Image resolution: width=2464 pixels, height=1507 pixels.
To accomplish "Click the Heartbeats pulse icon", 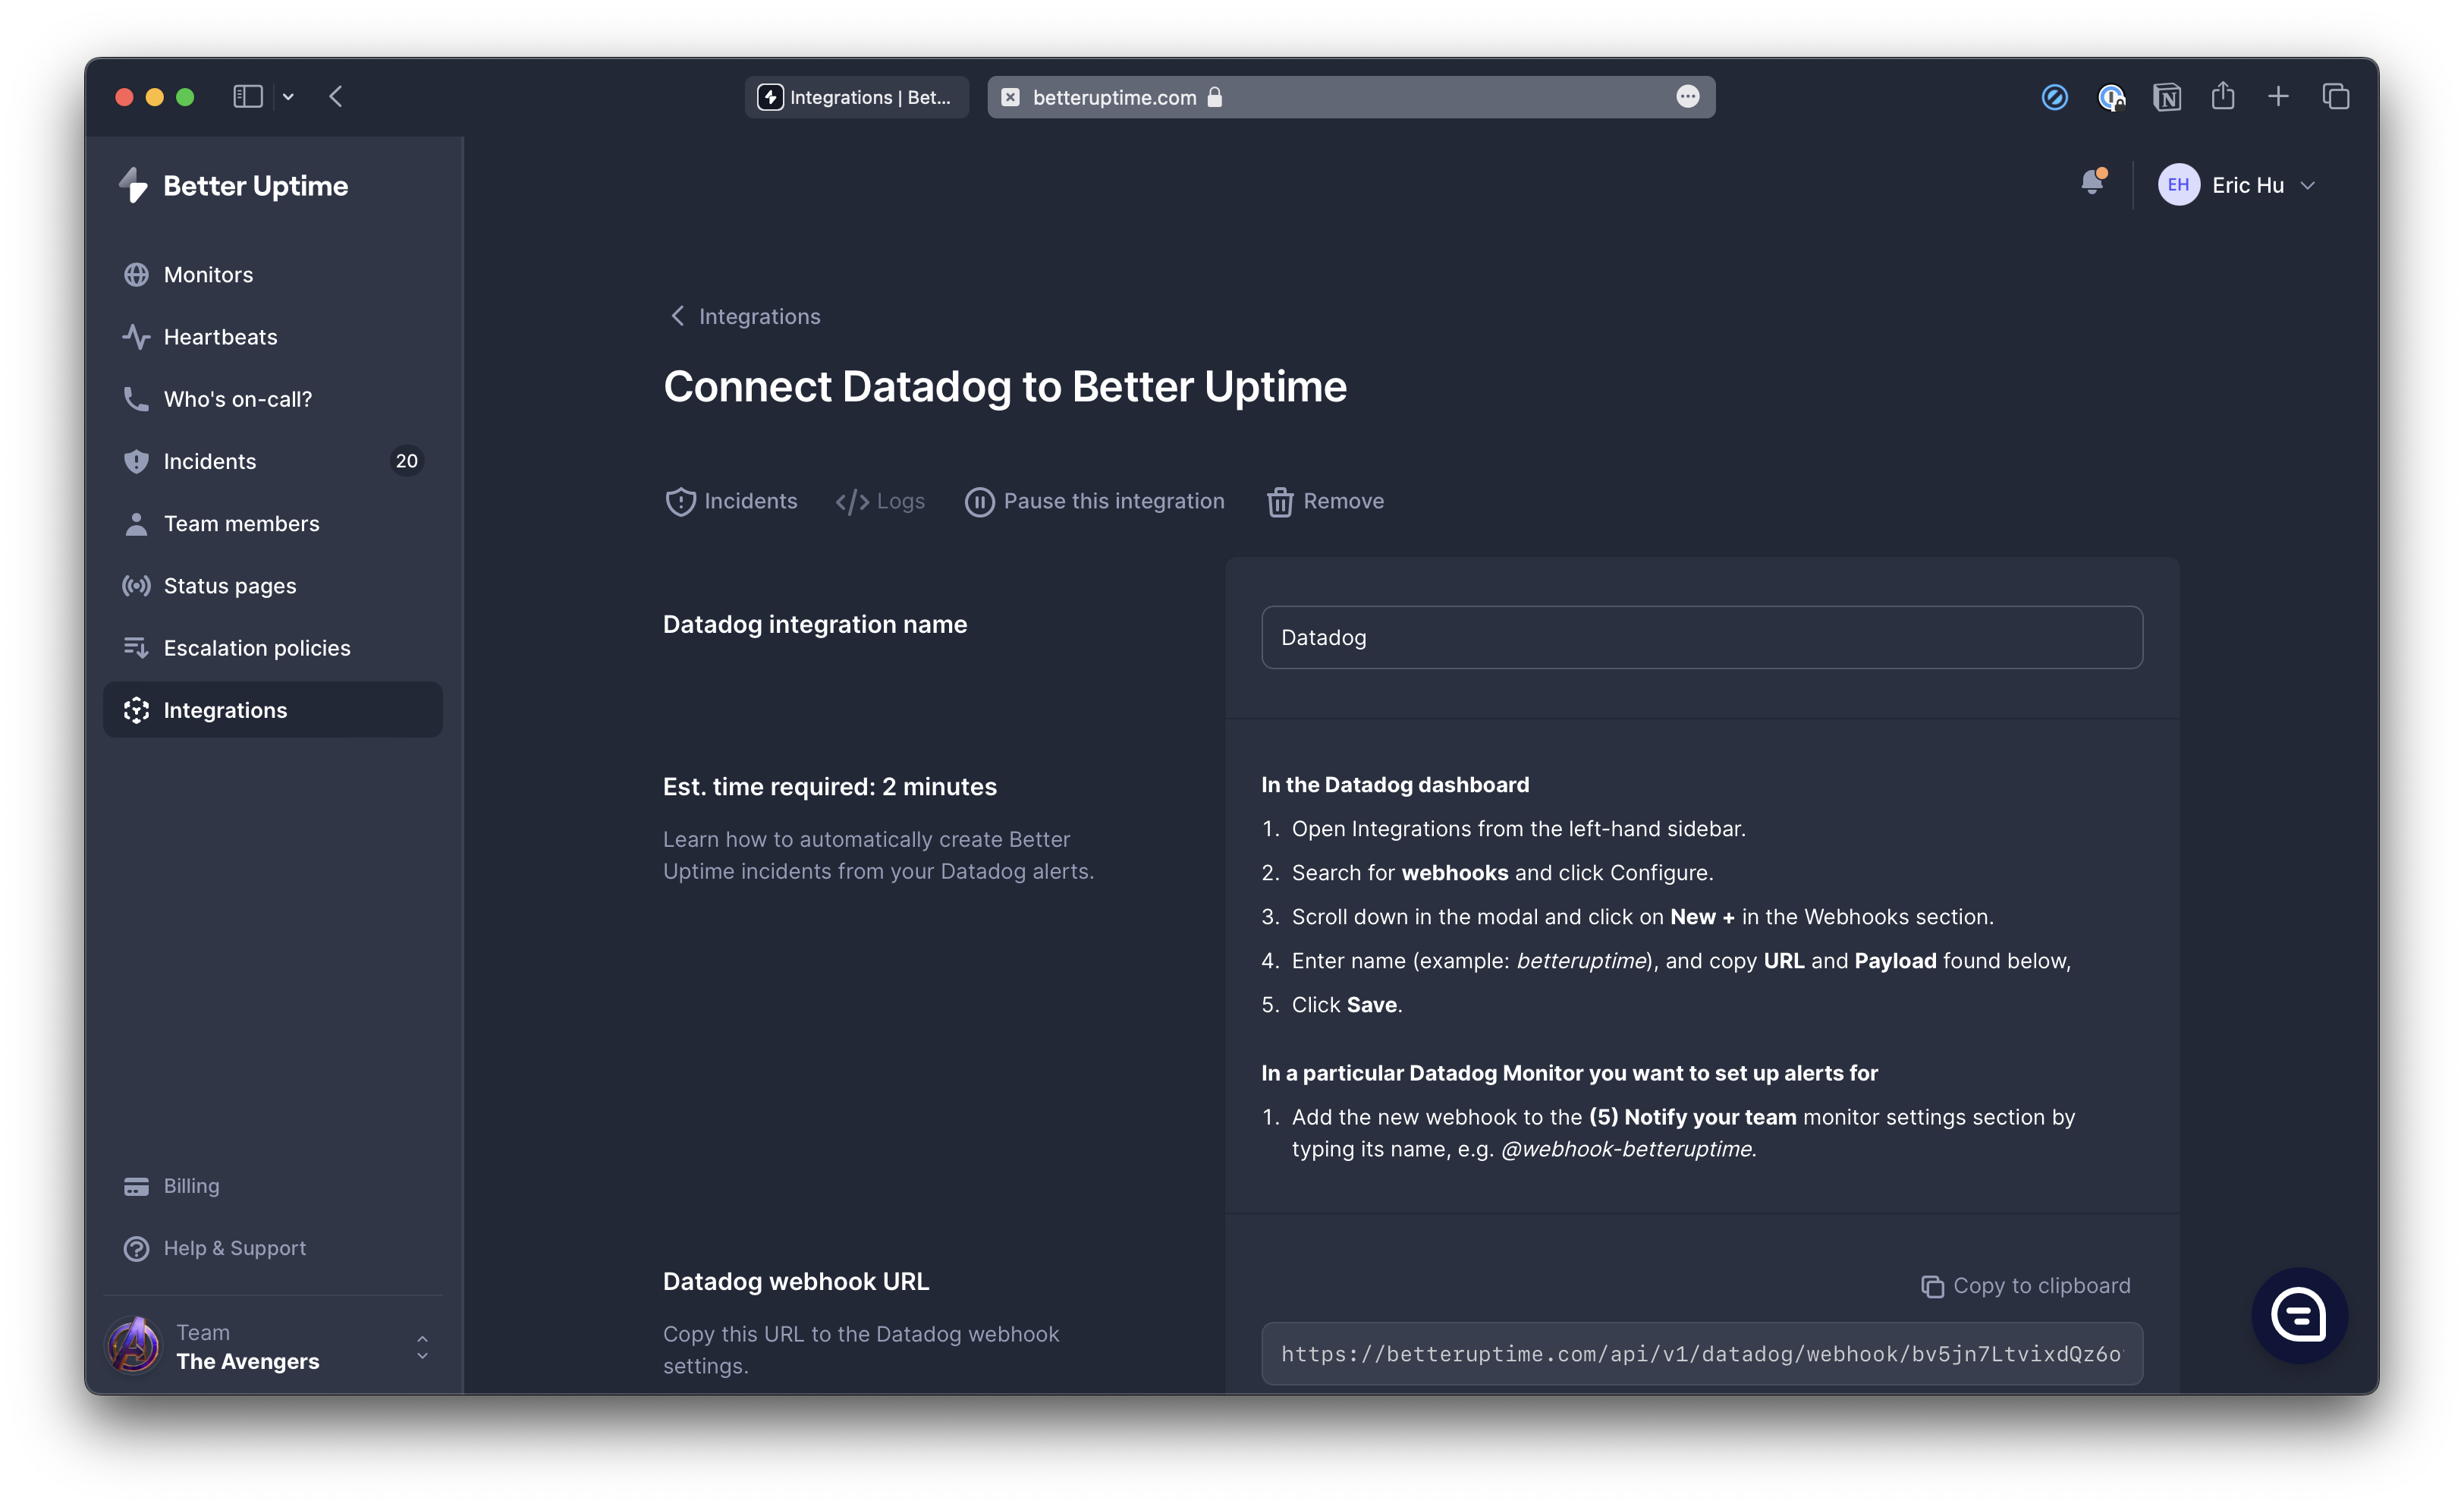I will click(x=136, y=336).
